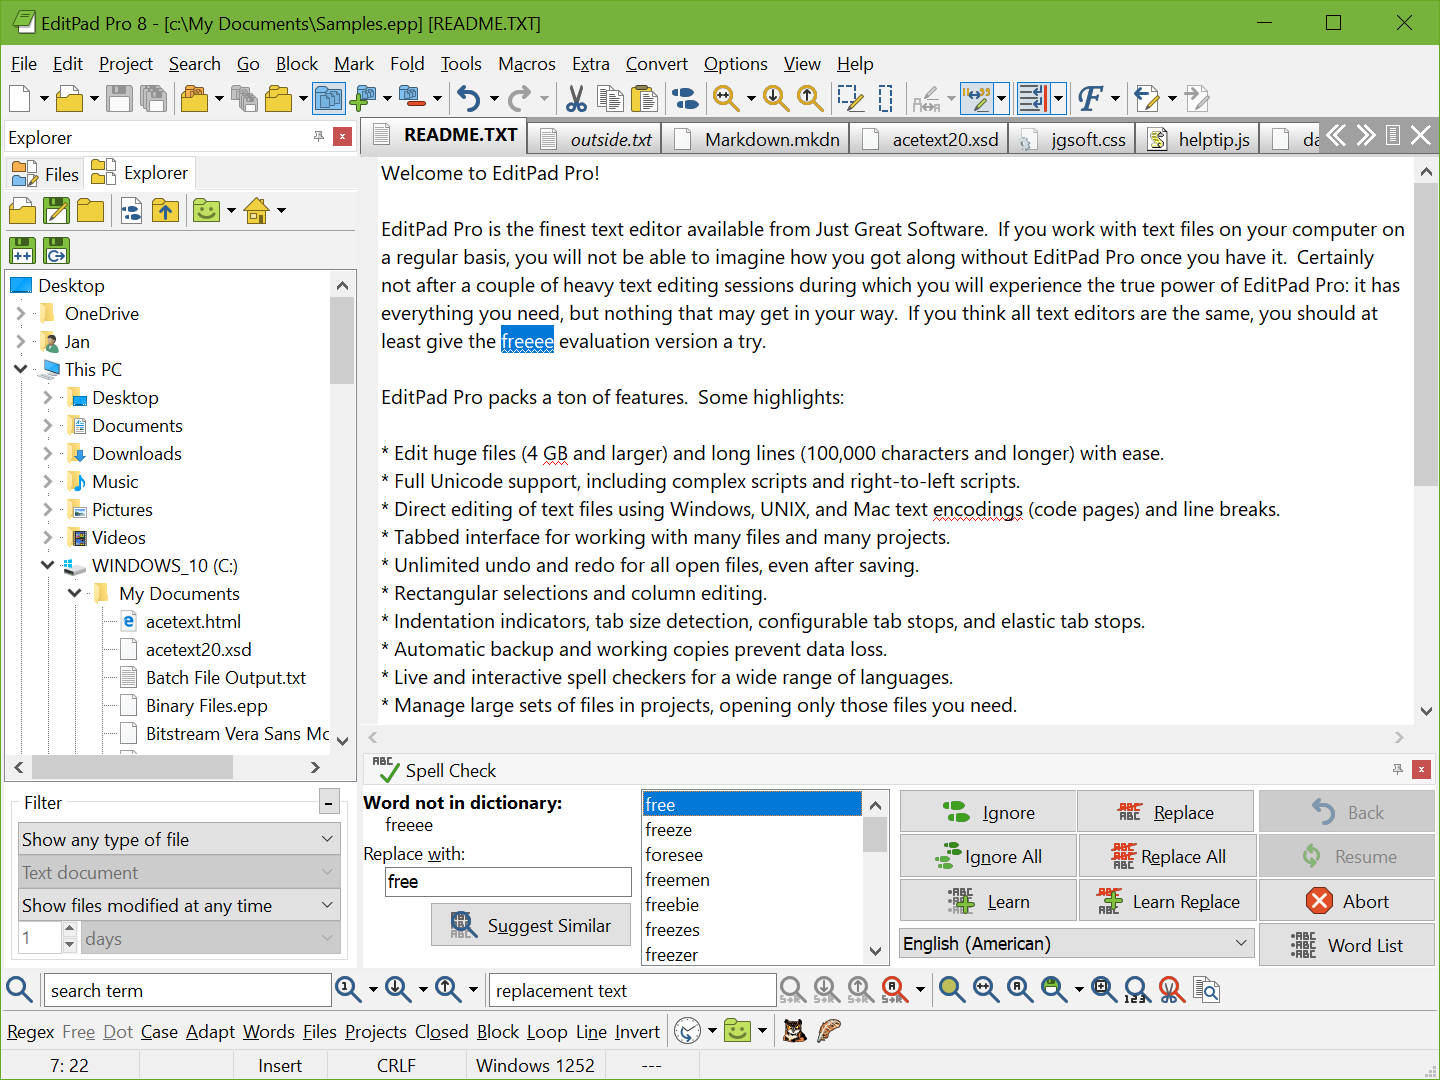Click the Spell Check ABC checkmark icon

tap(385, 769)
